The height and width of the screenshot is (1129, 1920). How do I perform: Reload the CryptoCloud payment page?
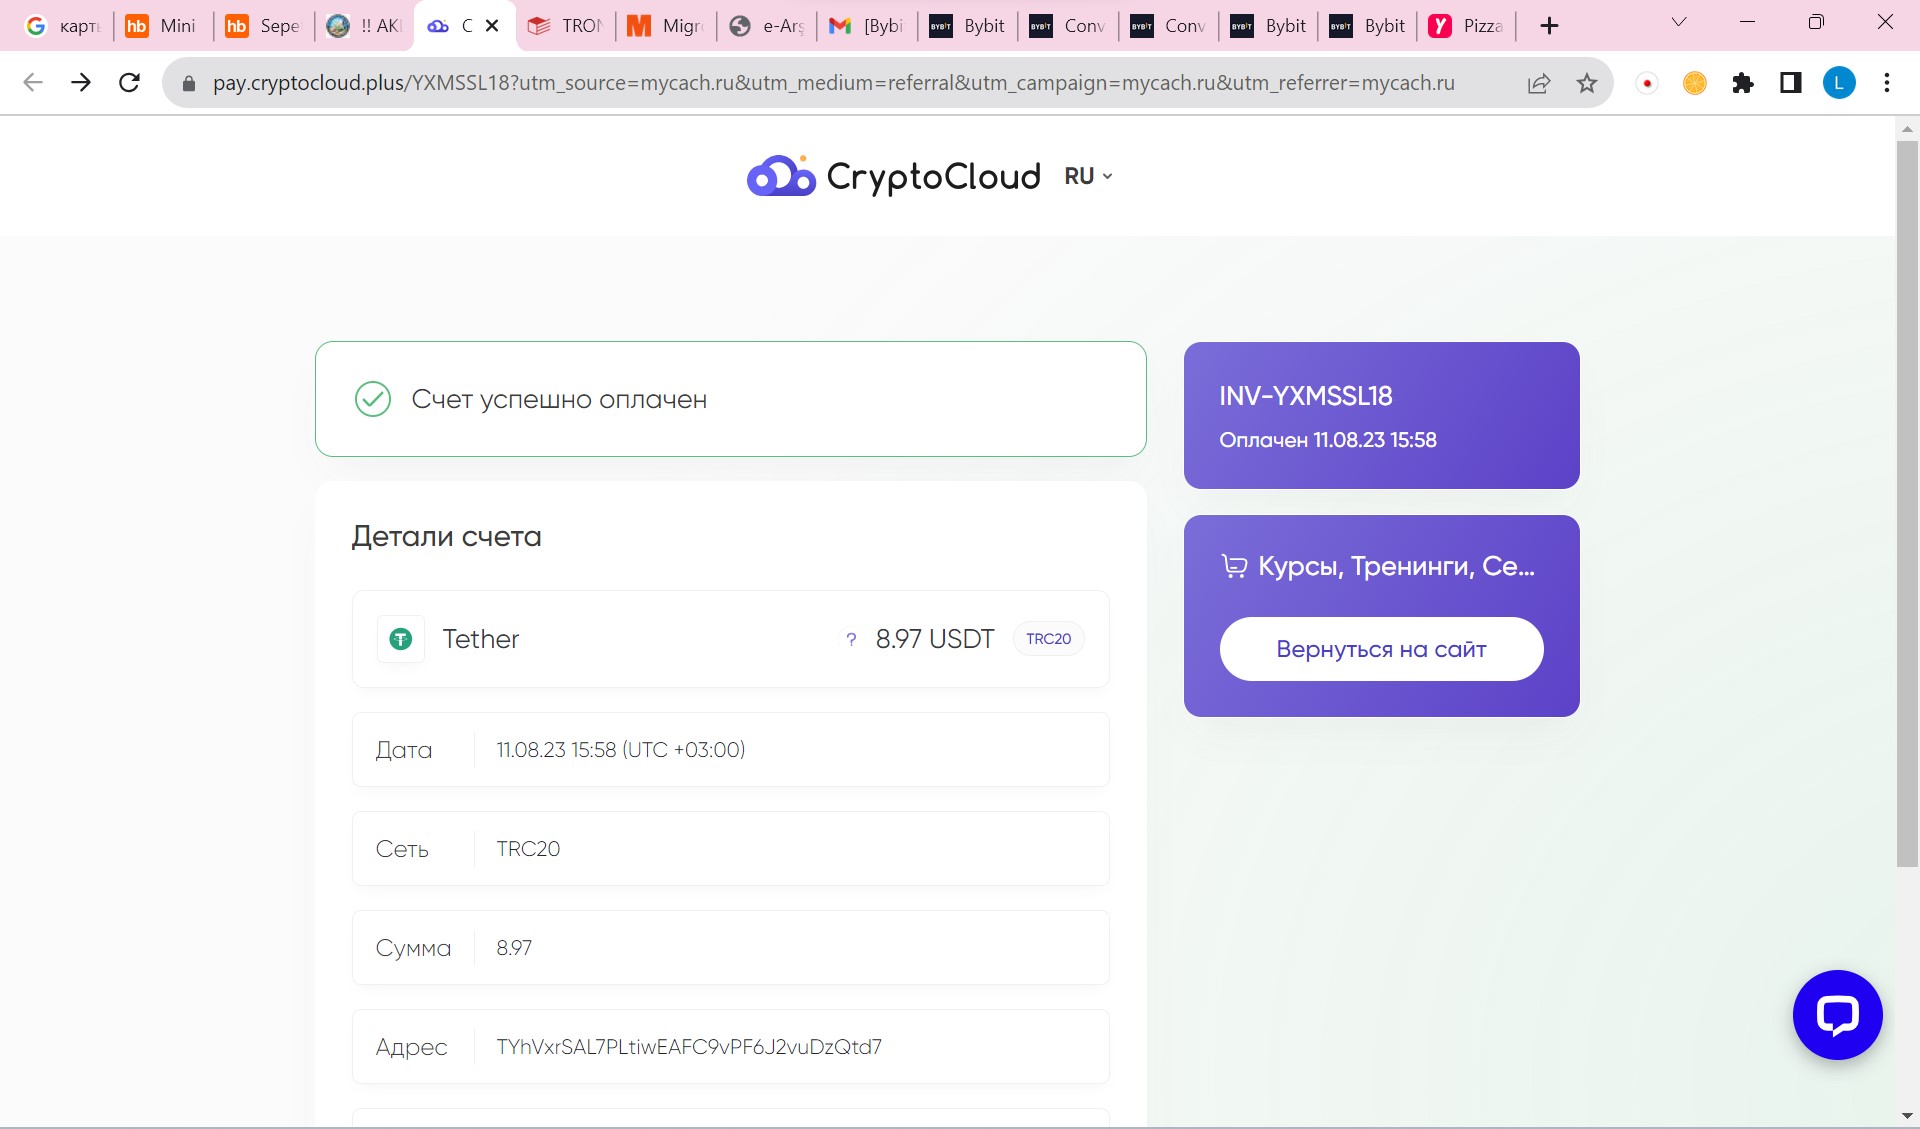click(129, 83)
